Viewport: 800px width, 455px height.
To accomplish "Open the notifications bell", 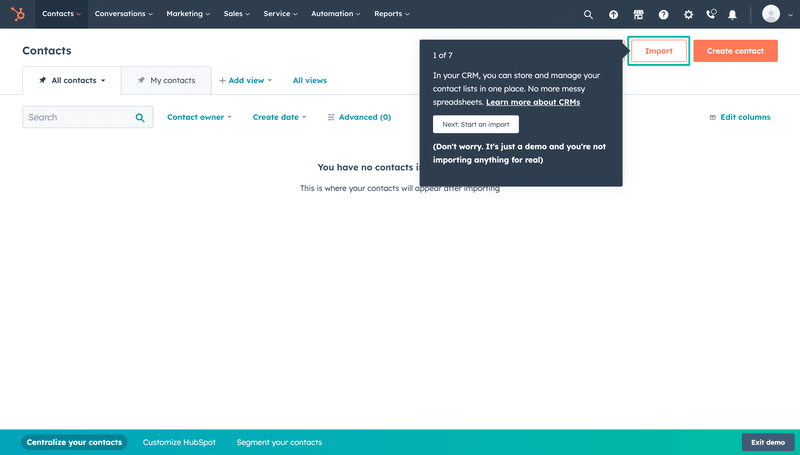I will pos(733,14).
